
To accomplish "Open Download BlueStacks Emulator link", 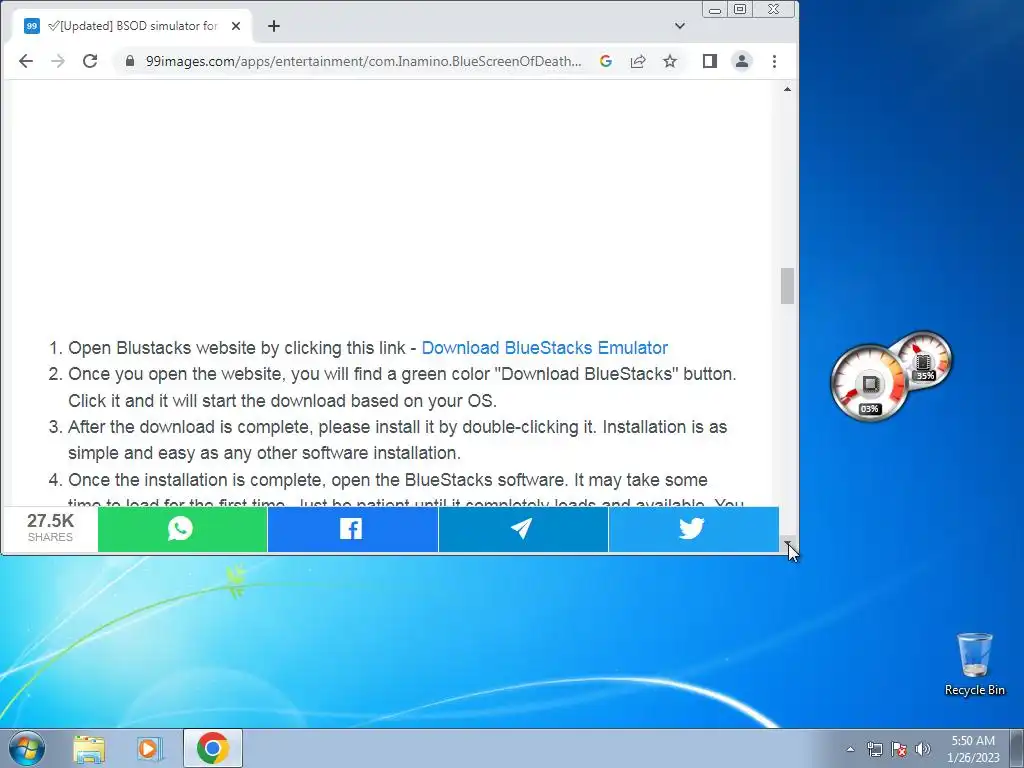I will click(545, 347).
